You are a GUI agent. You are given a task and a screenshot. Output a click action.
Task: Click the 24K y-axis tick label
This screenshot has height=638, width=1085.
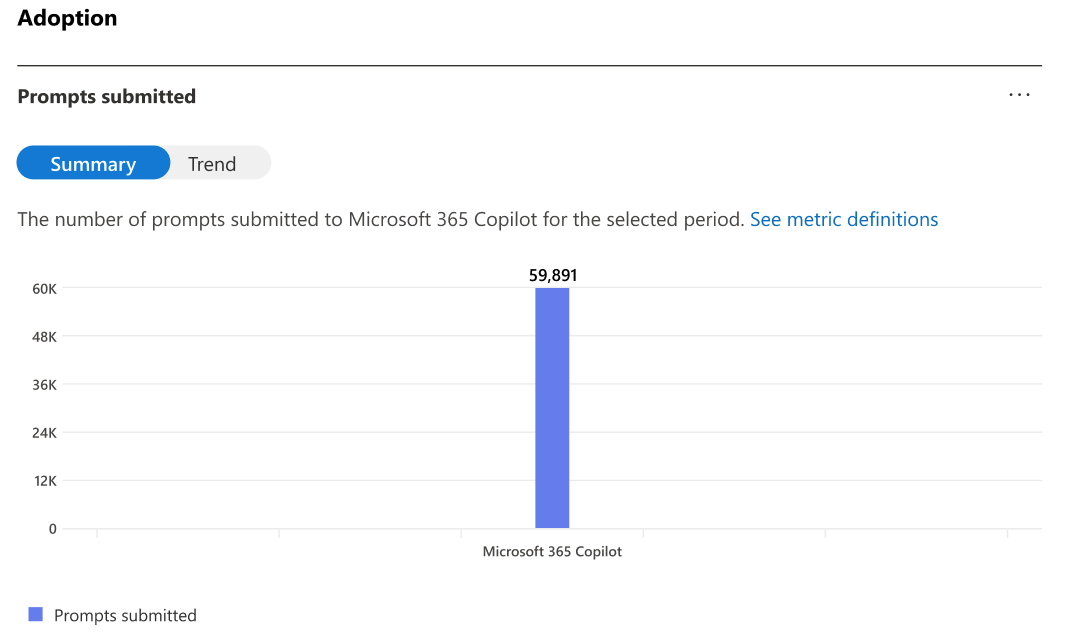point(45,433)
